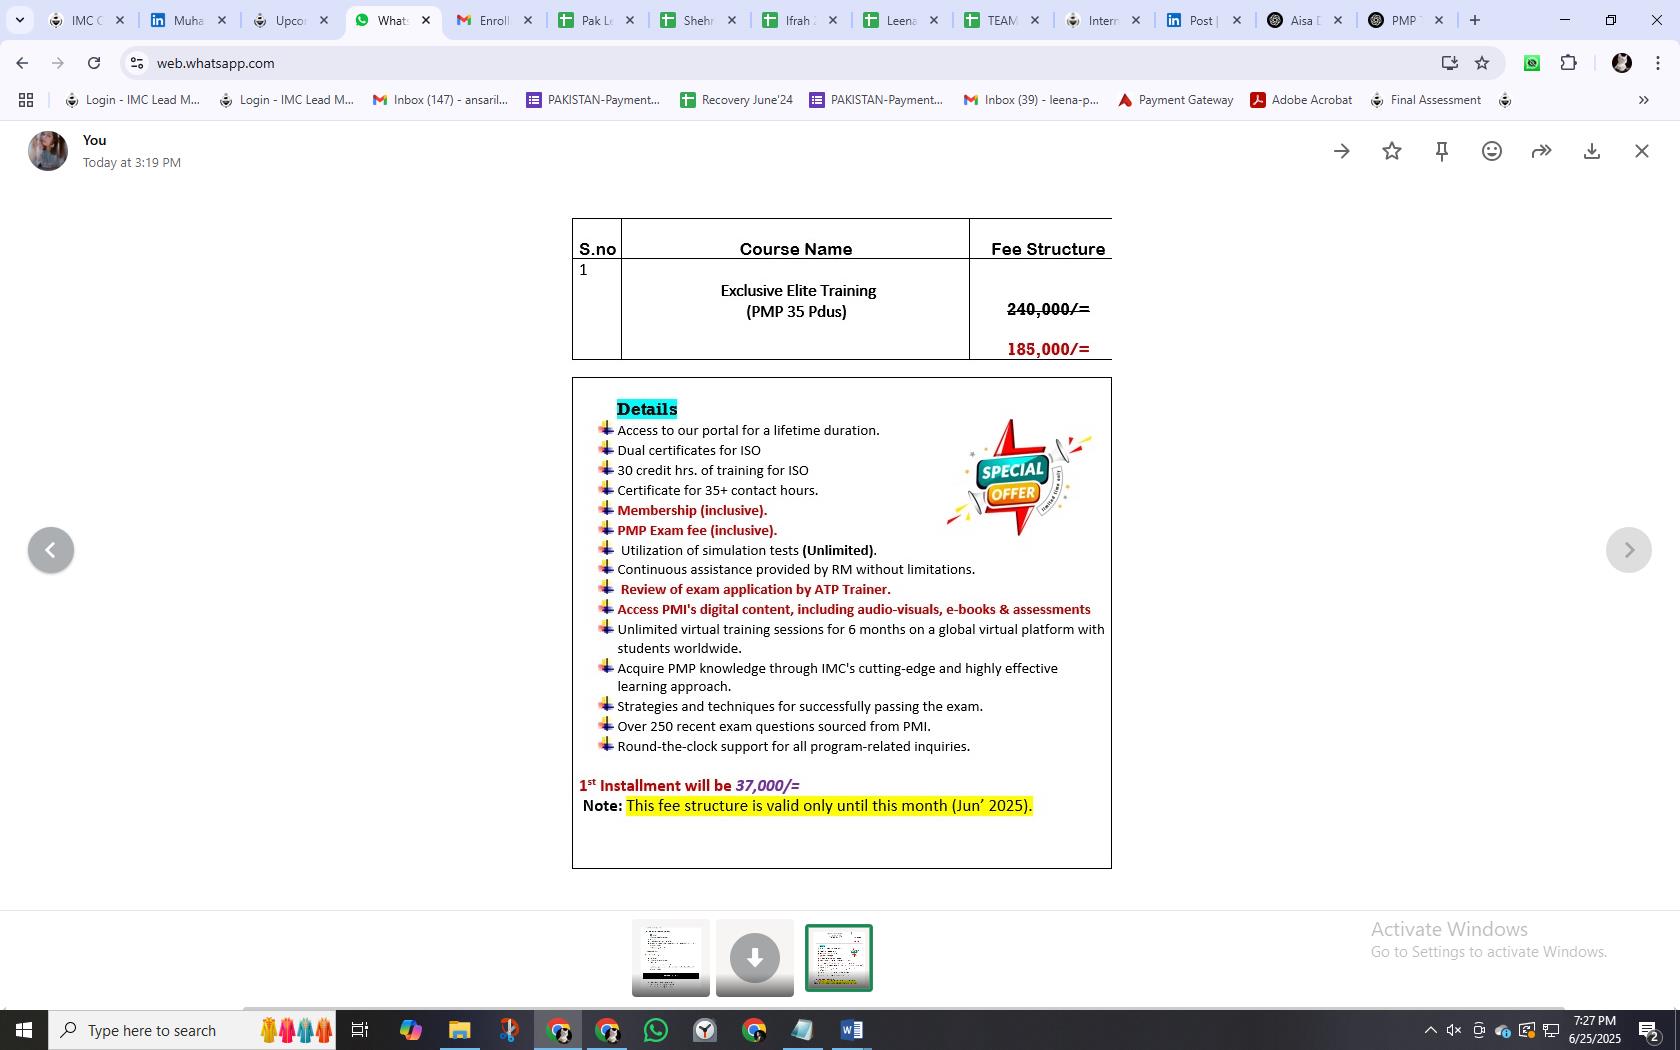Pin the image message
The image size is (1680, 1050).
1442,151
